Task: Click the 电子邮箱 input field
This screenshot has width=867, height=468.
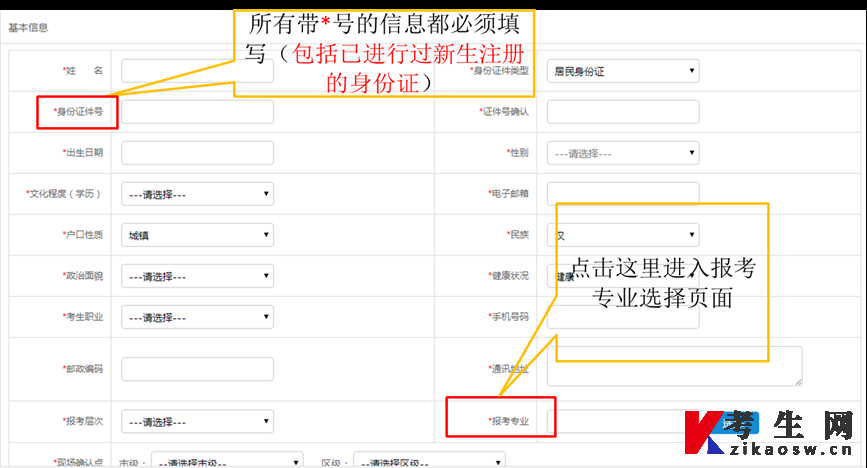Action: coord(623,193)
